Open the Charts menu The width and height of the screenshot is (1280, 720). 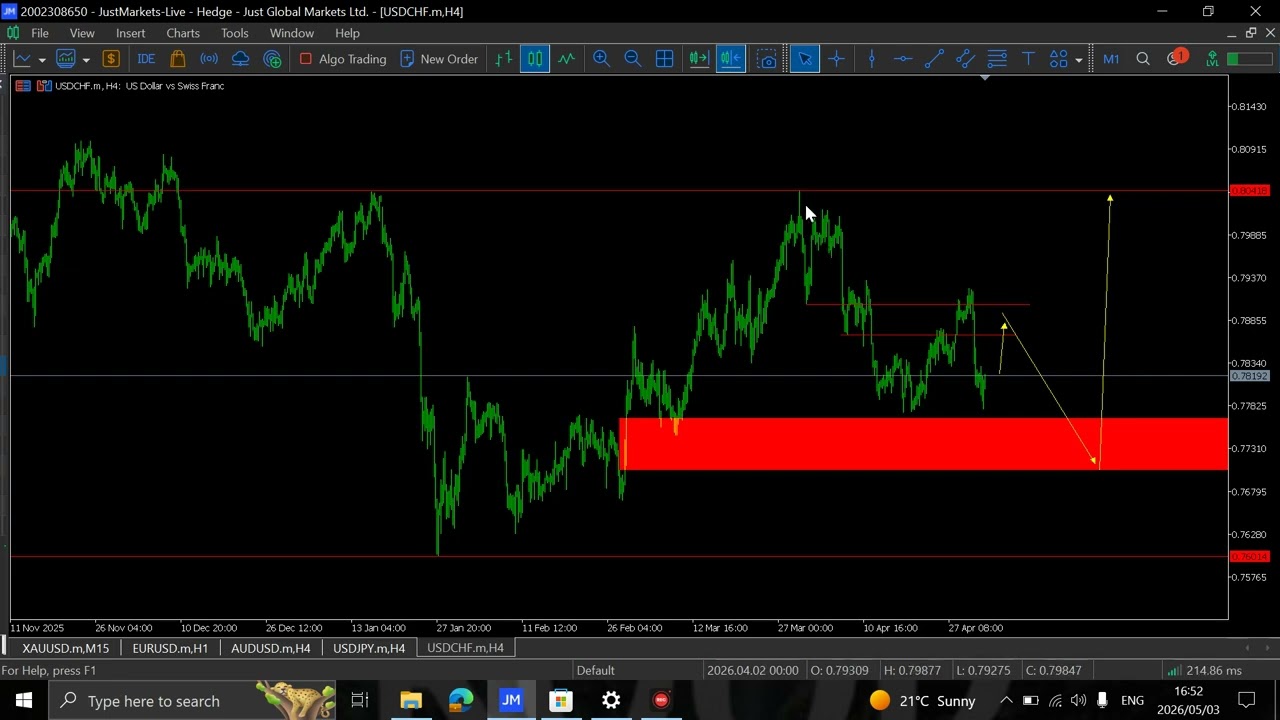pos(183,33)
